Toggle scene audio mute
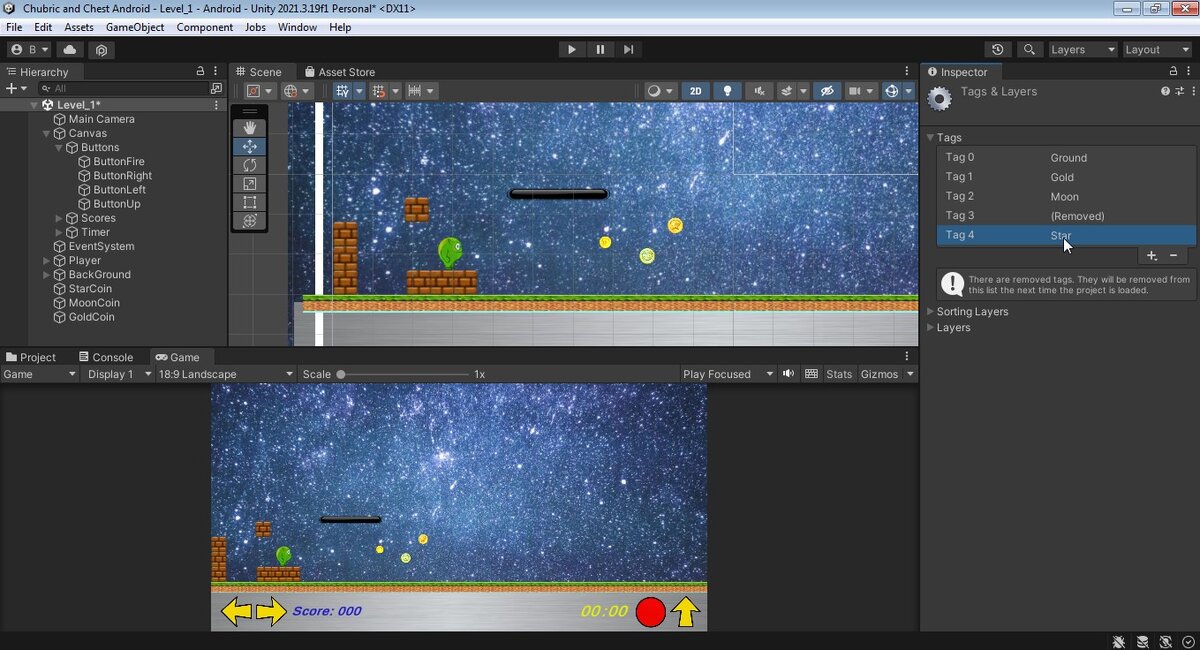 (x=759, y=91)
